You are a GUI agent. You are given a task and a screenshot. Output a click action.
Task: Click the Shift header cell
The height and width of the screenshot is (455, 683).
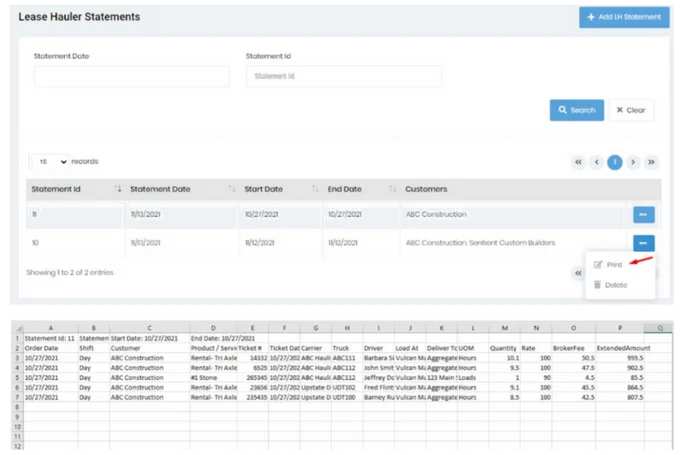click(94, 348)
